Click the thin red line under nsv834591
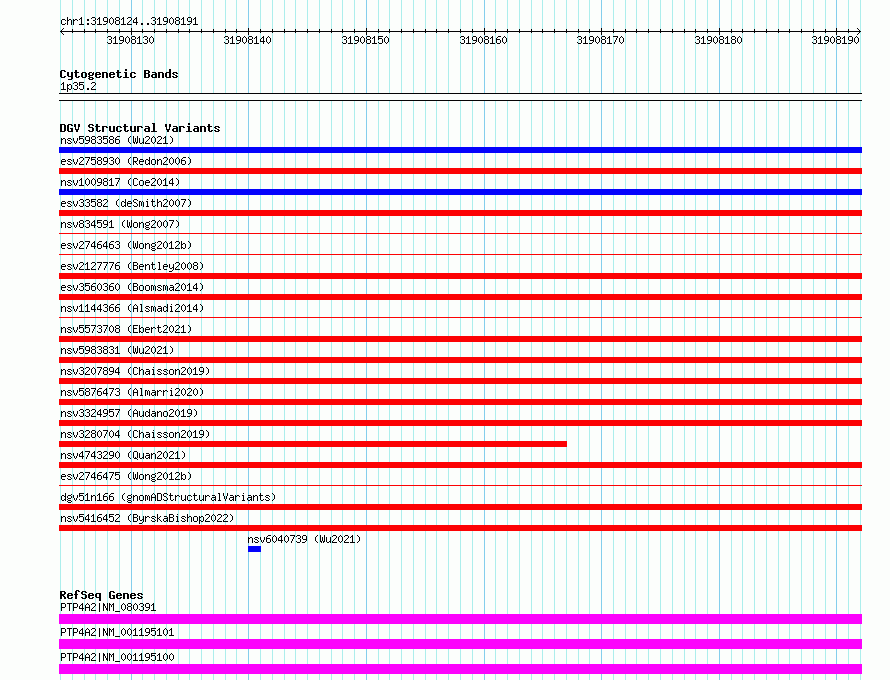The height and width of the screenshot is (680, 890). tap(460, 233)
